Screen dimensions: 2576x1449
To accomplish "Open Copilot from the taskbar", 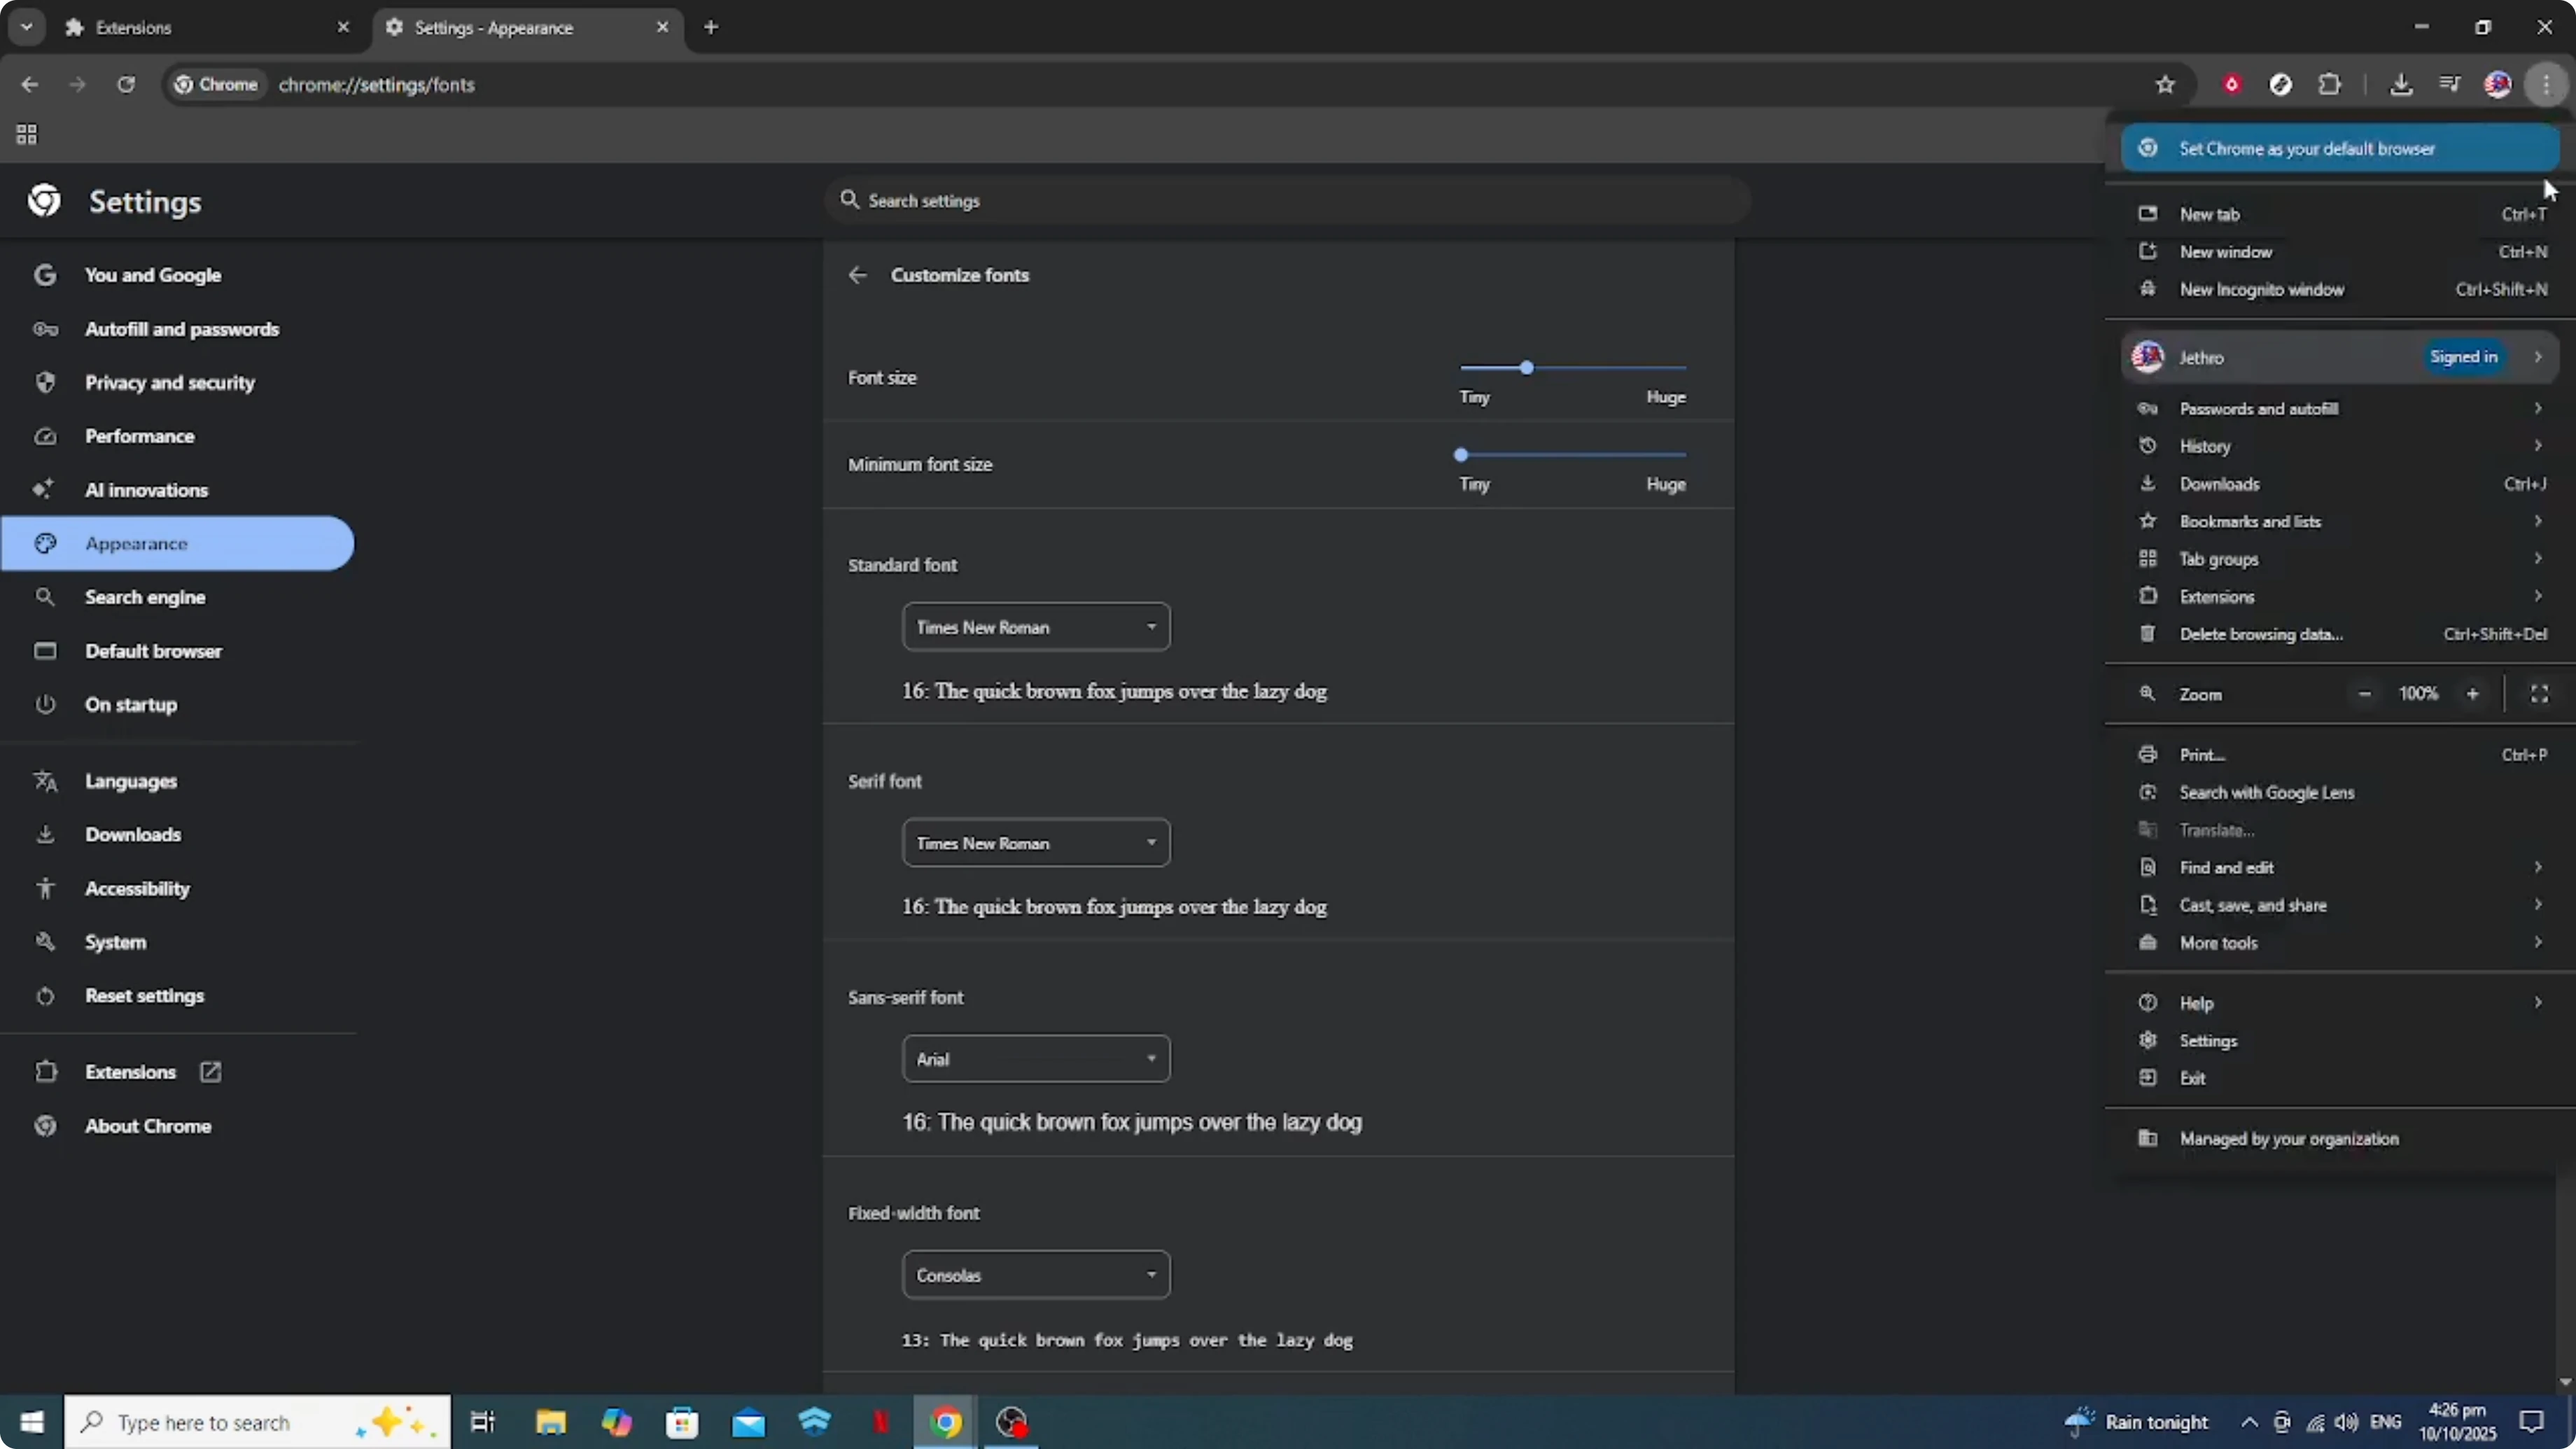I will pos(617,1422).
